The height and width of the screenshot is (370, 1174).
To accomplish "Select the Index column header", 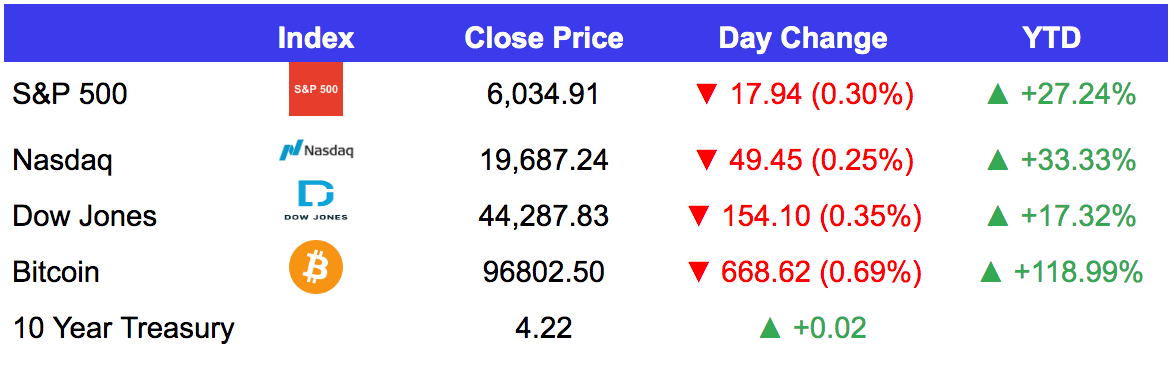I will pos(316,37).
